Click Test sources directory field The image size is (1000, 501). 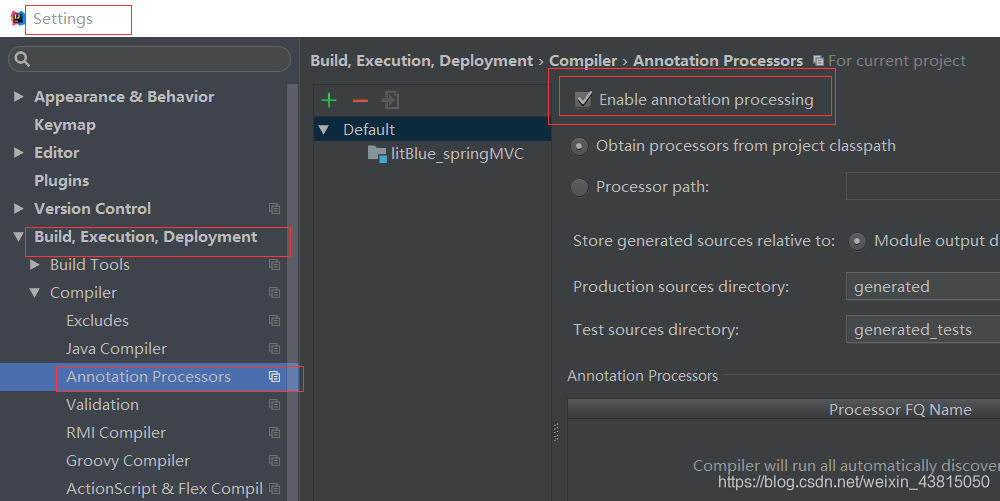[x=923, y=329]
